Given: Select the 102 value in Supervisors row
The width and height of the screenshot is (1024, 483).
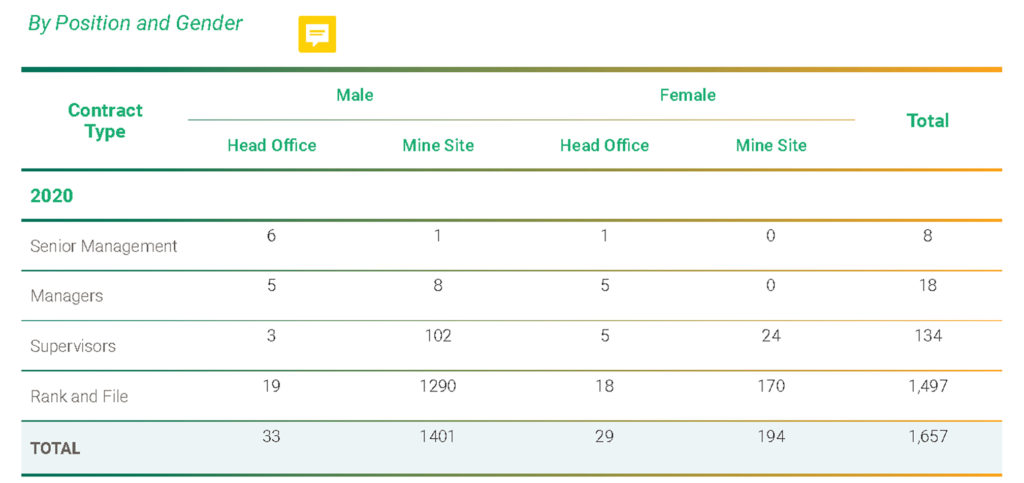Looking at the screenshot, I should point(437,335).
